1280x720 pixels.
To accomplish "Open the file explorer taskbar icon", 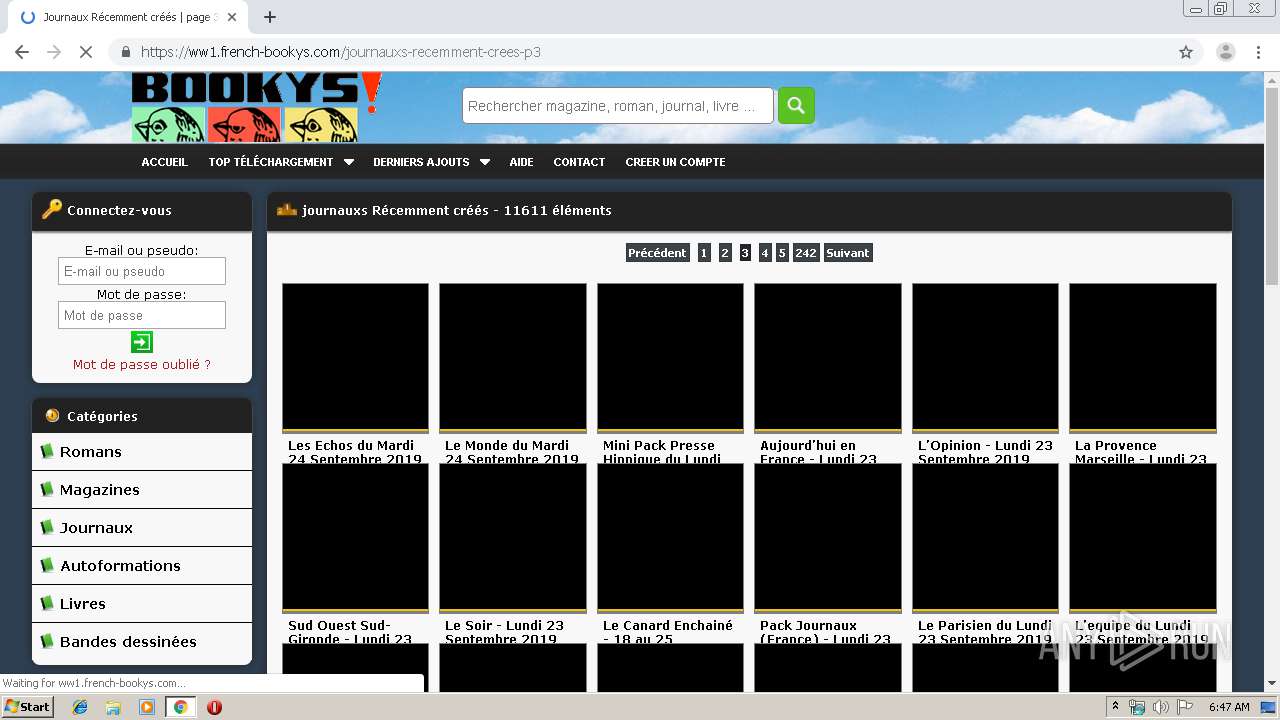I will (x=113, y=707).
